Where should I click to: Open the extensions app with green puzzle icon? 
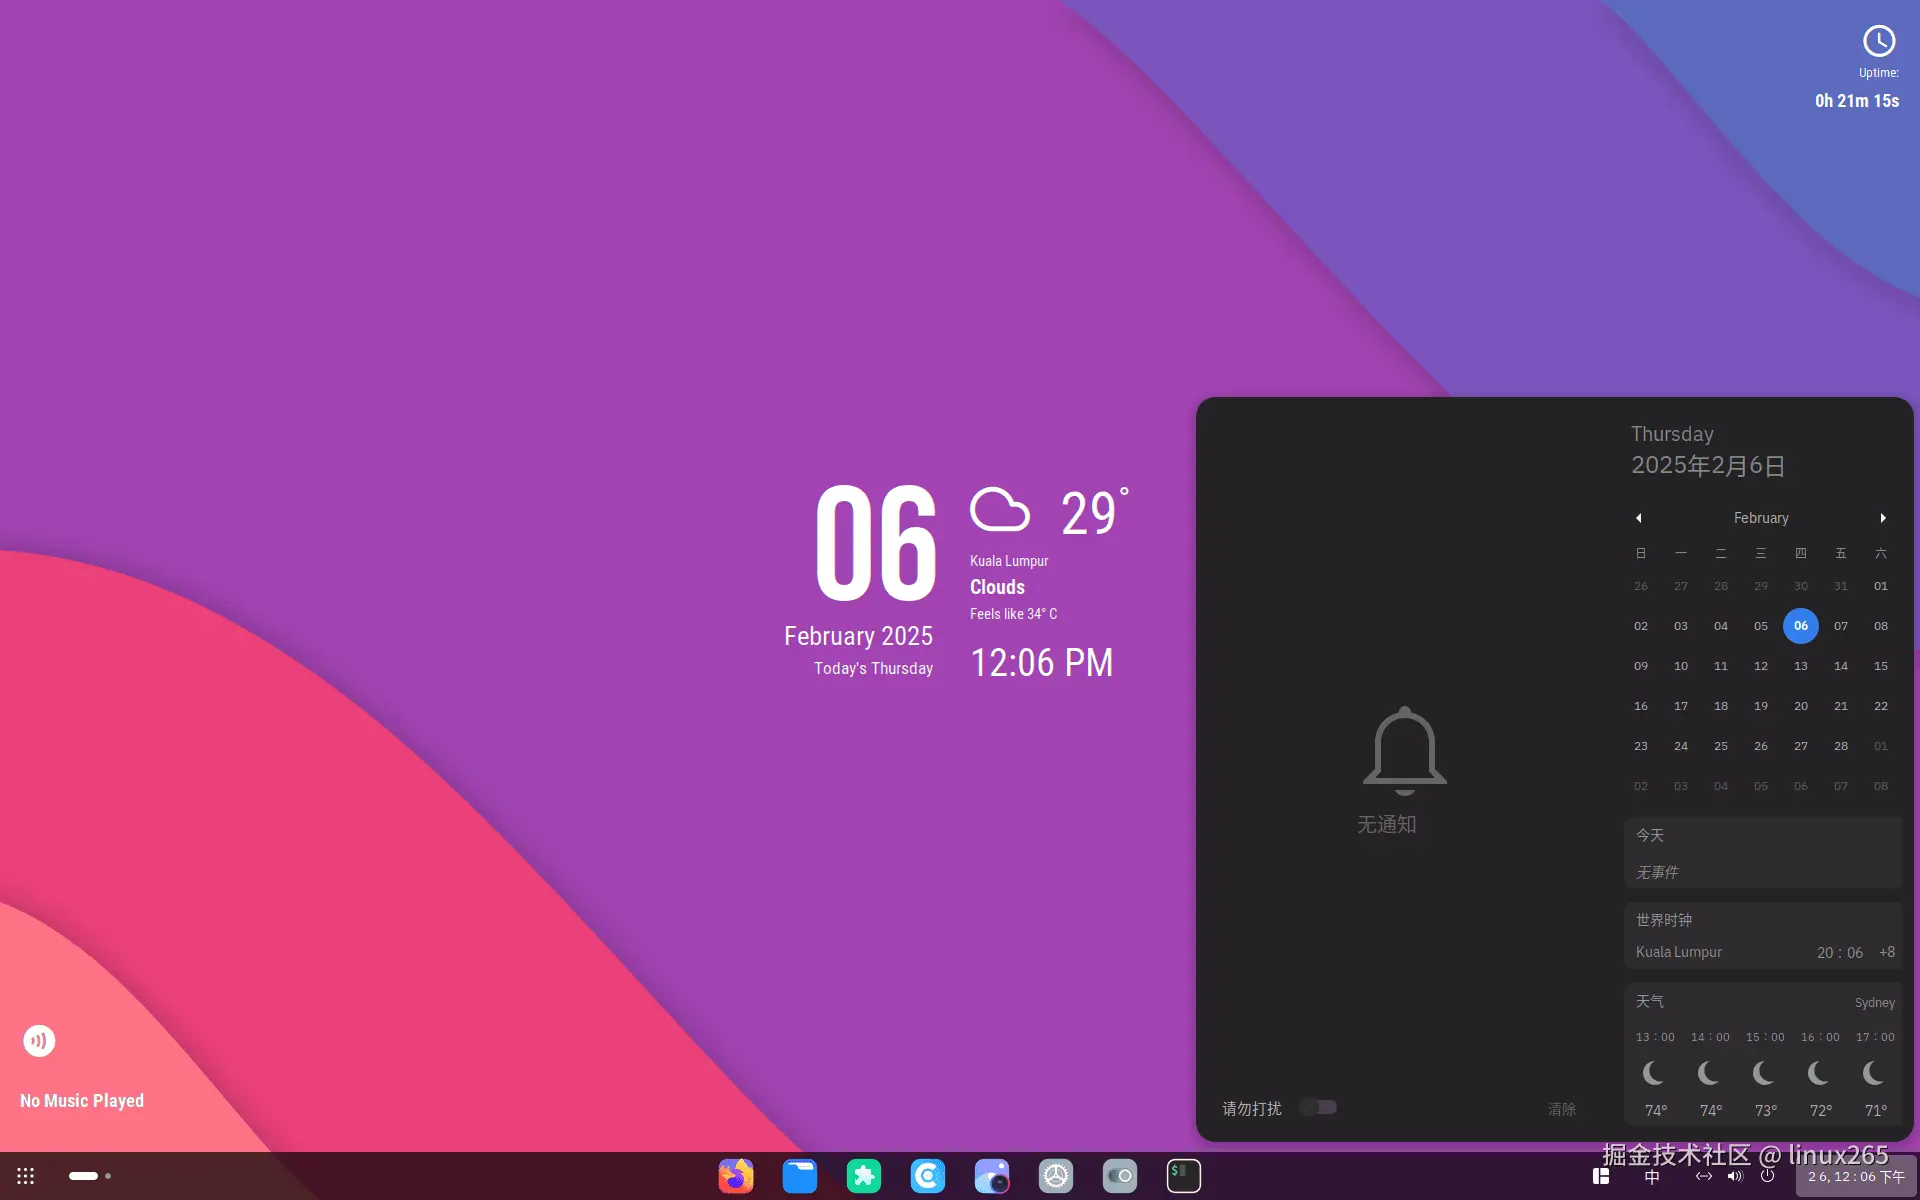point(864,1176)
